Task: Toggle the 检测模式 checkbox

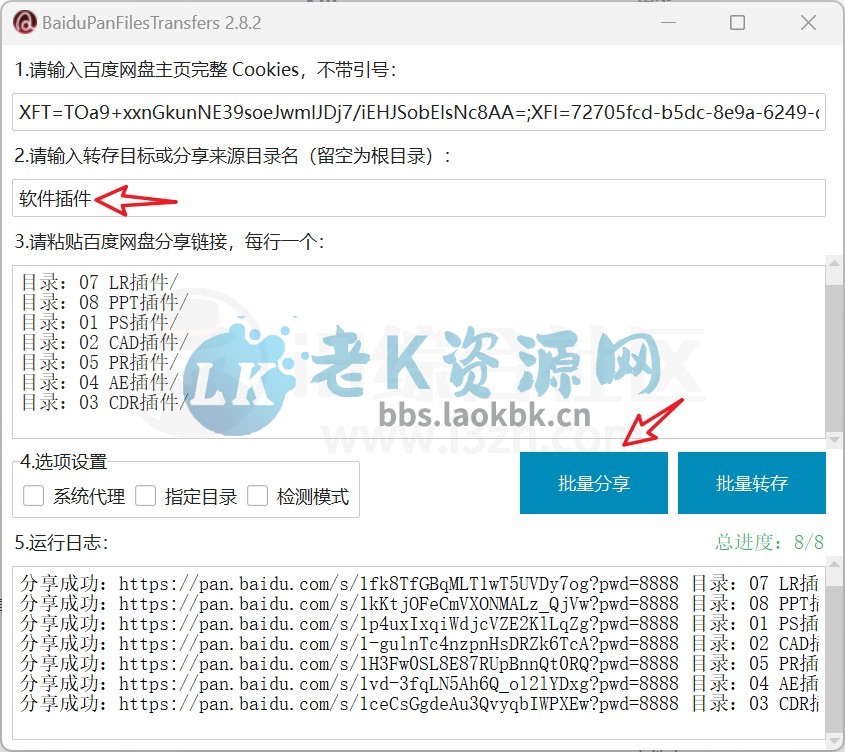Action: (x=258, y=495)
